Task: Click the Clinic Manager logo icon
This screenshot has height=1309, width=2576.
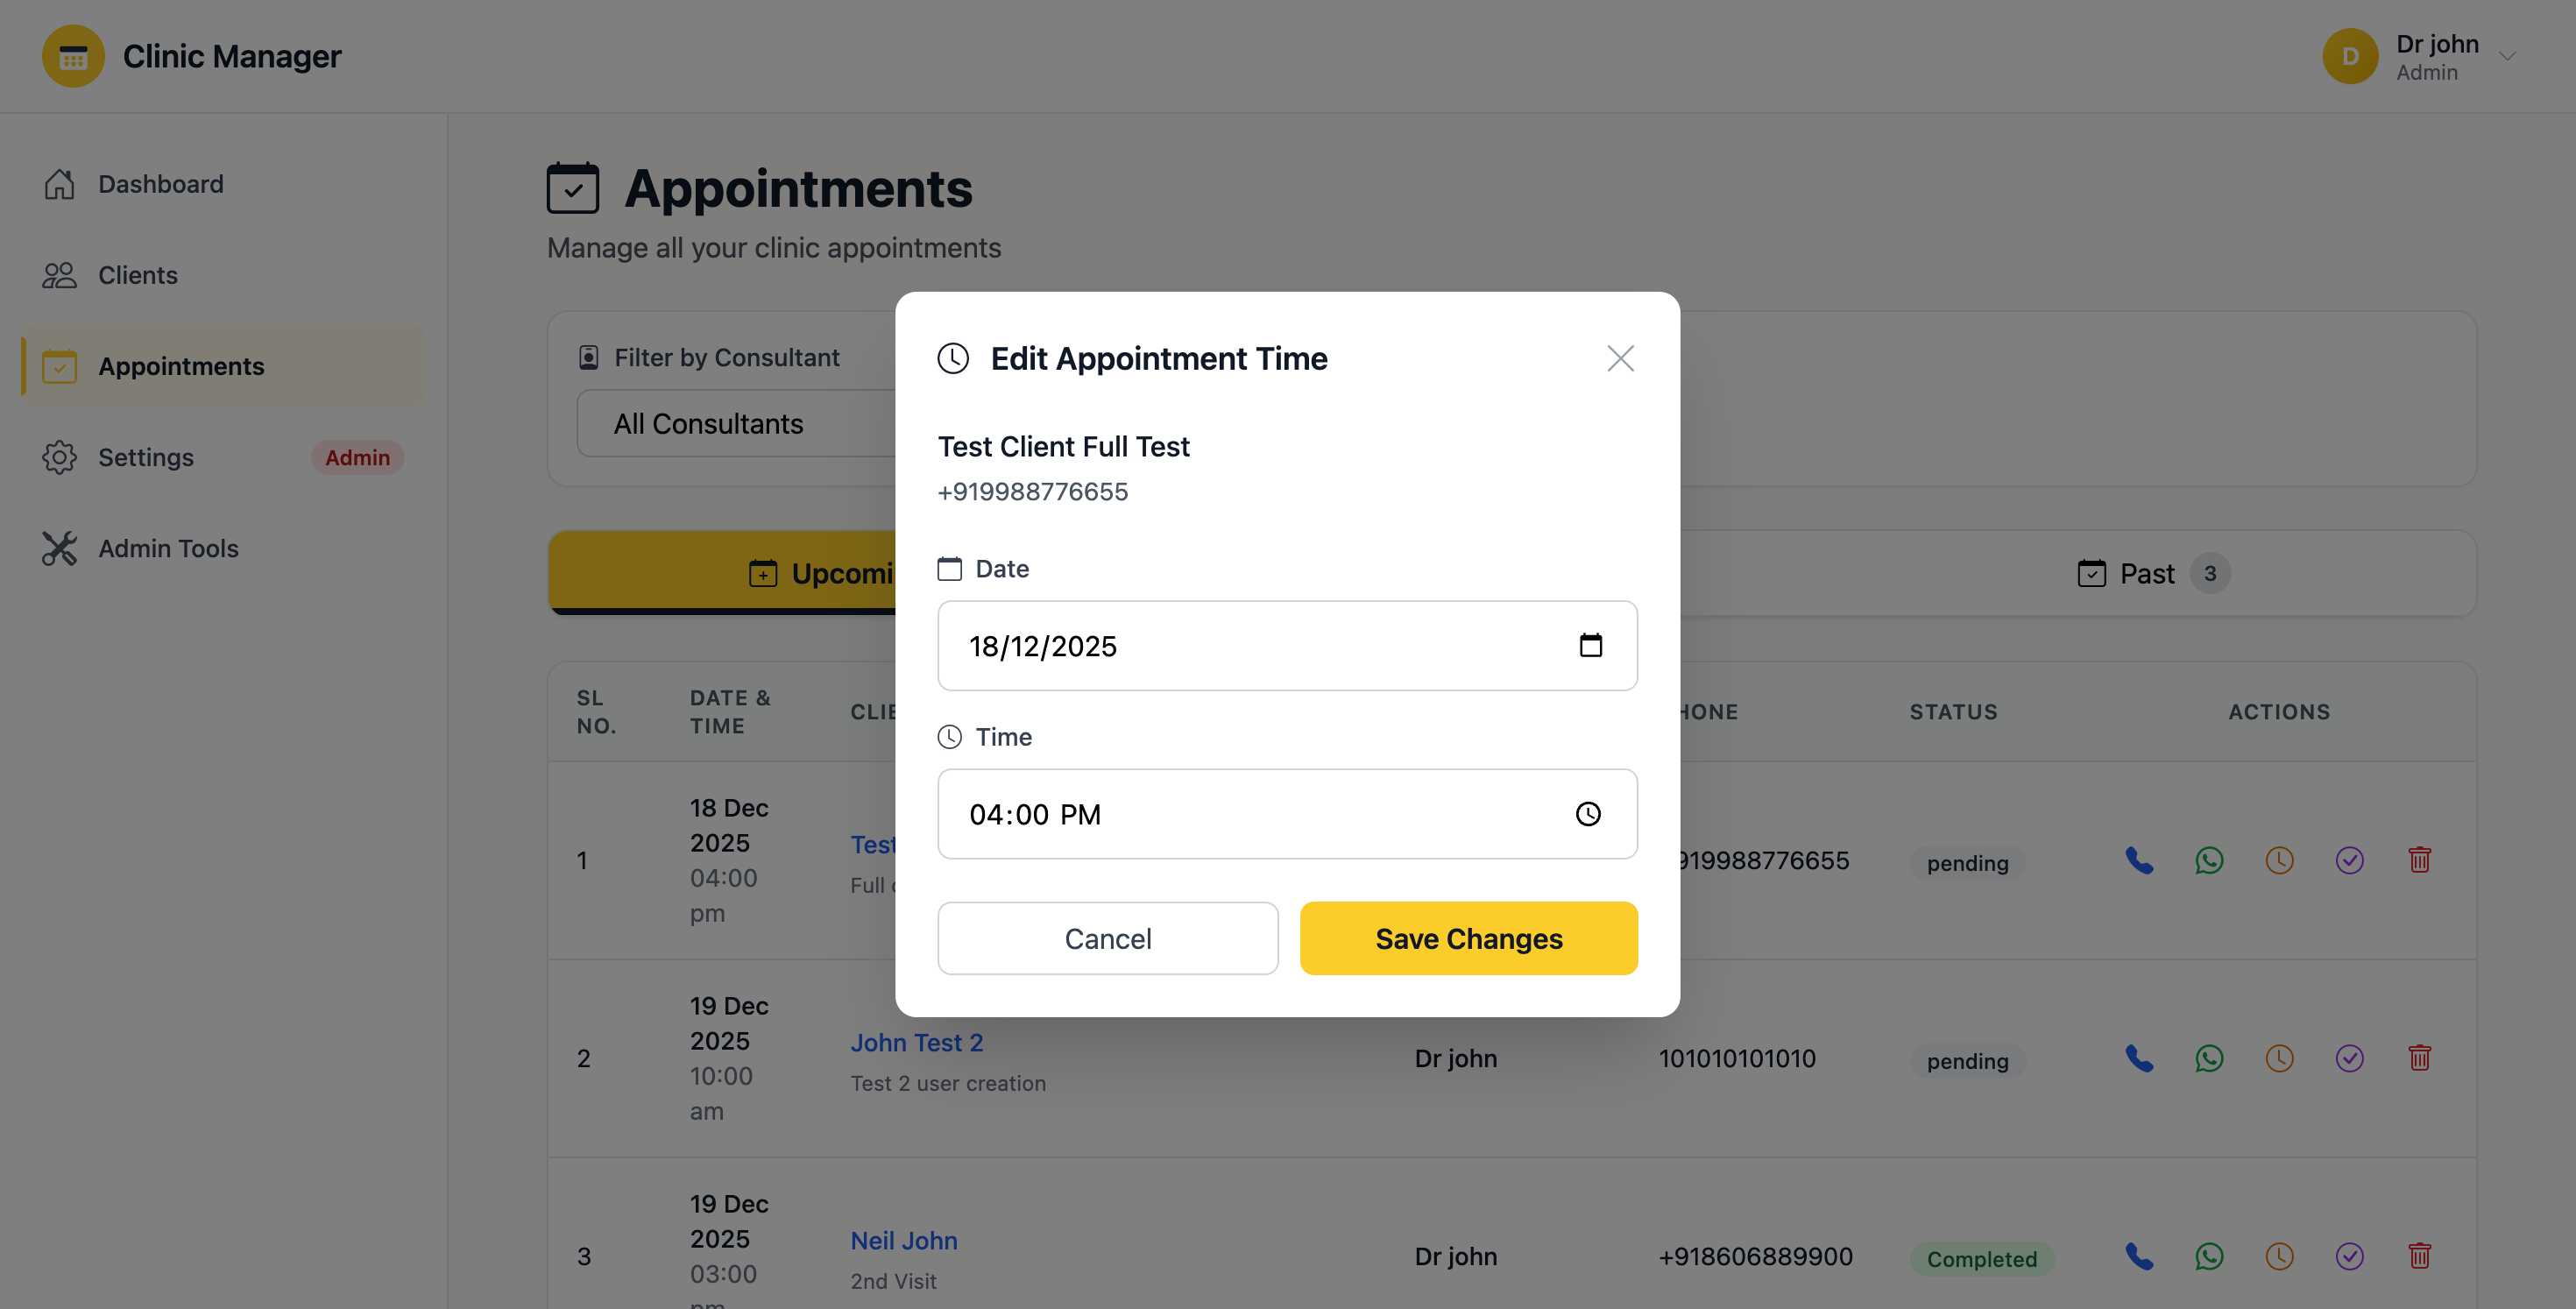Action: pyautogui.click(x=72, y=56)
